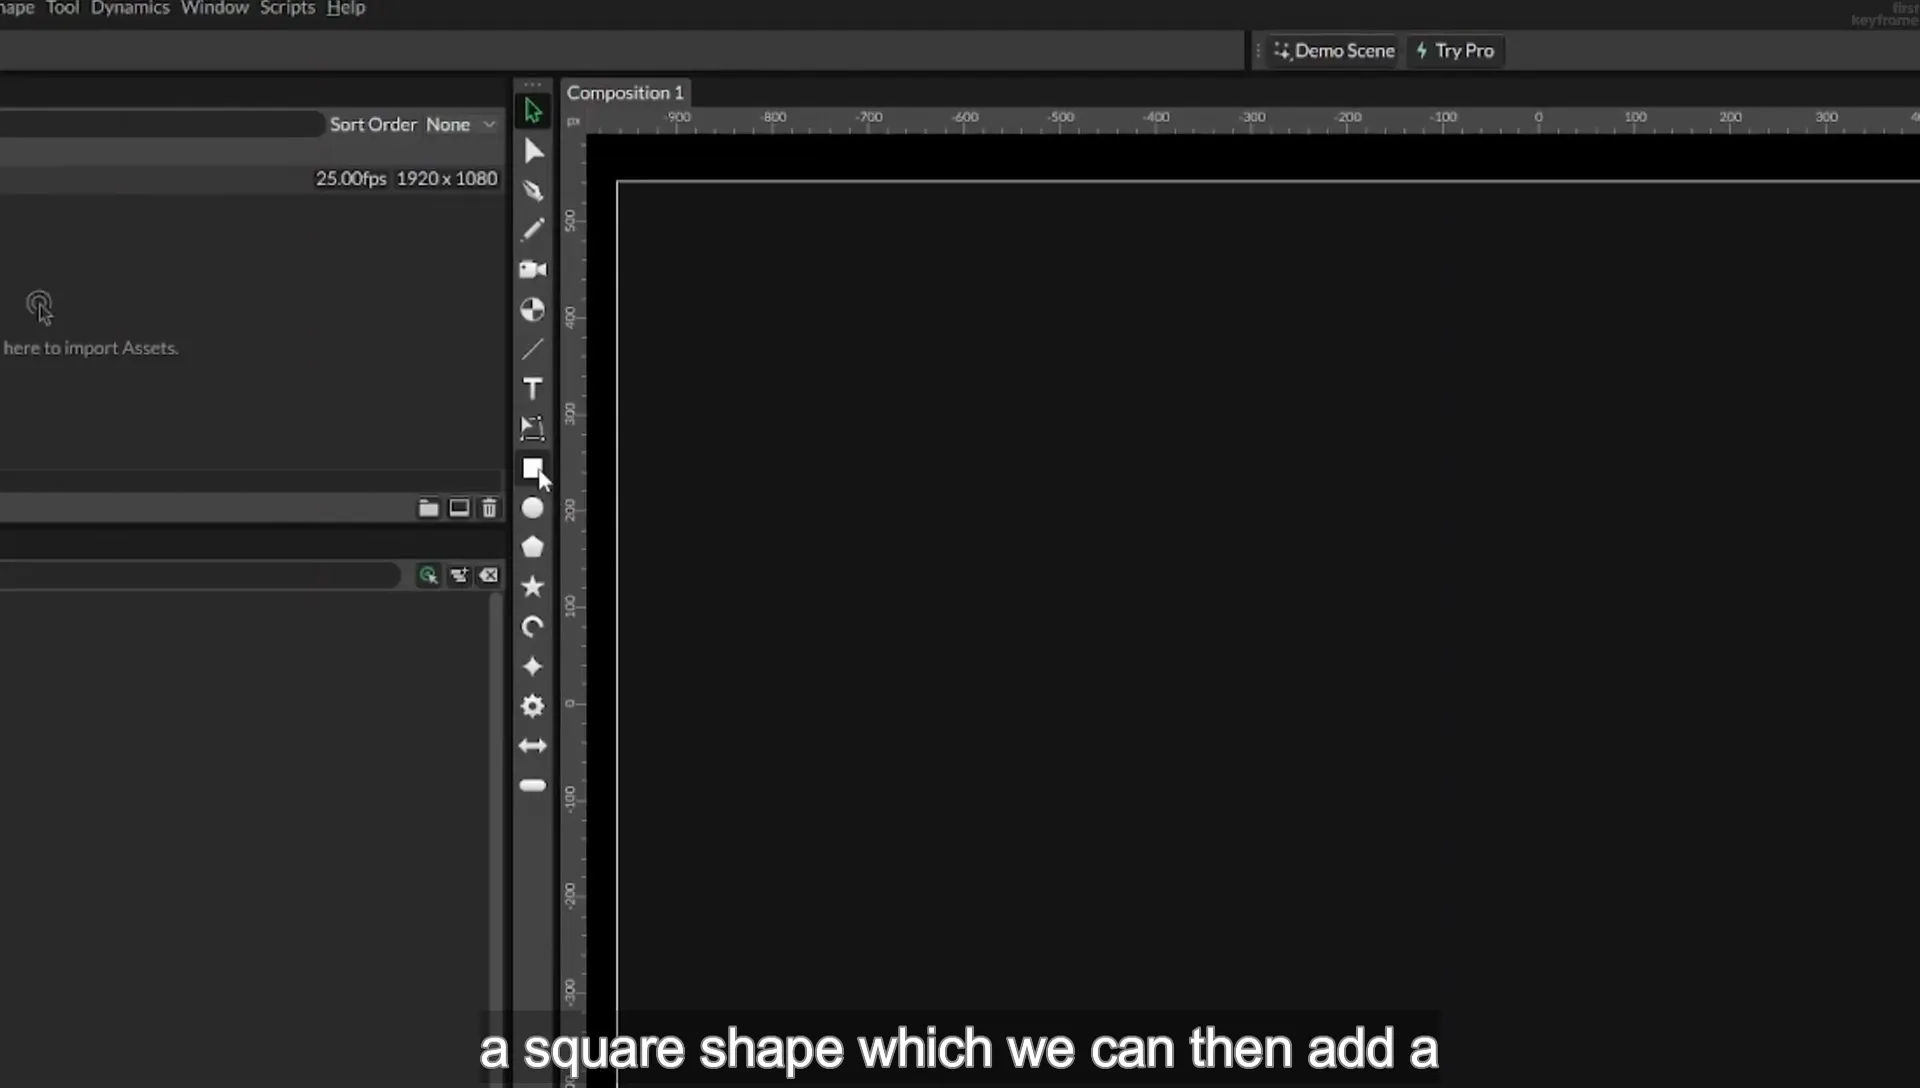Select the Text tool
The image size is (1920, 1088).
[533, 388]
